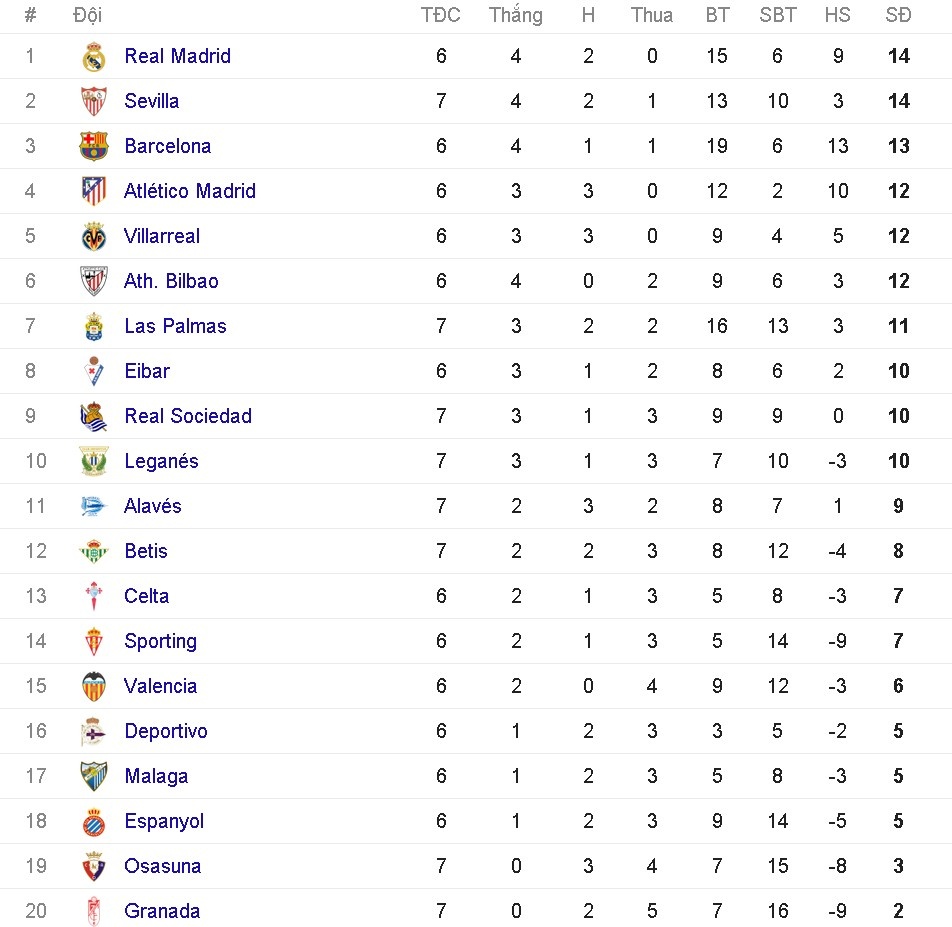
Task: Open the Ath. Bilbao team link
Action: [171, 281]
